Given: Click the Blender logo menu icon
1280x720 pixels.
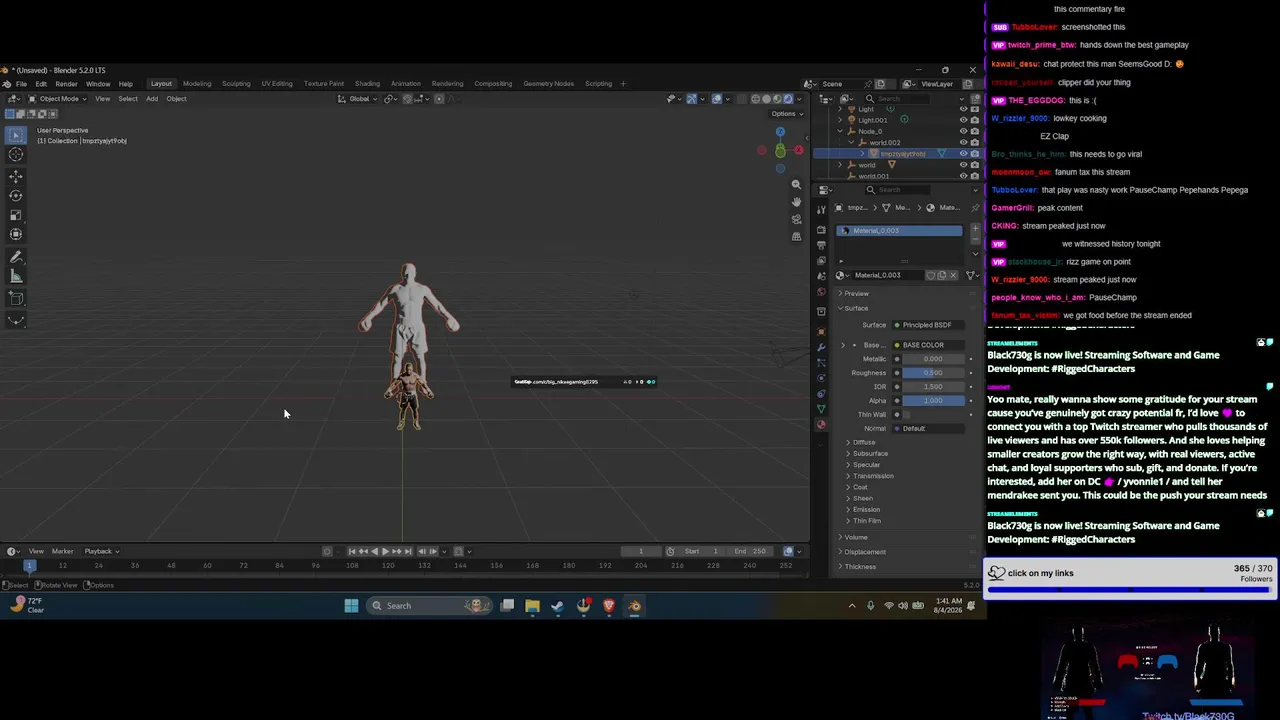Looking at the screenshot, I should click(7, 84).
